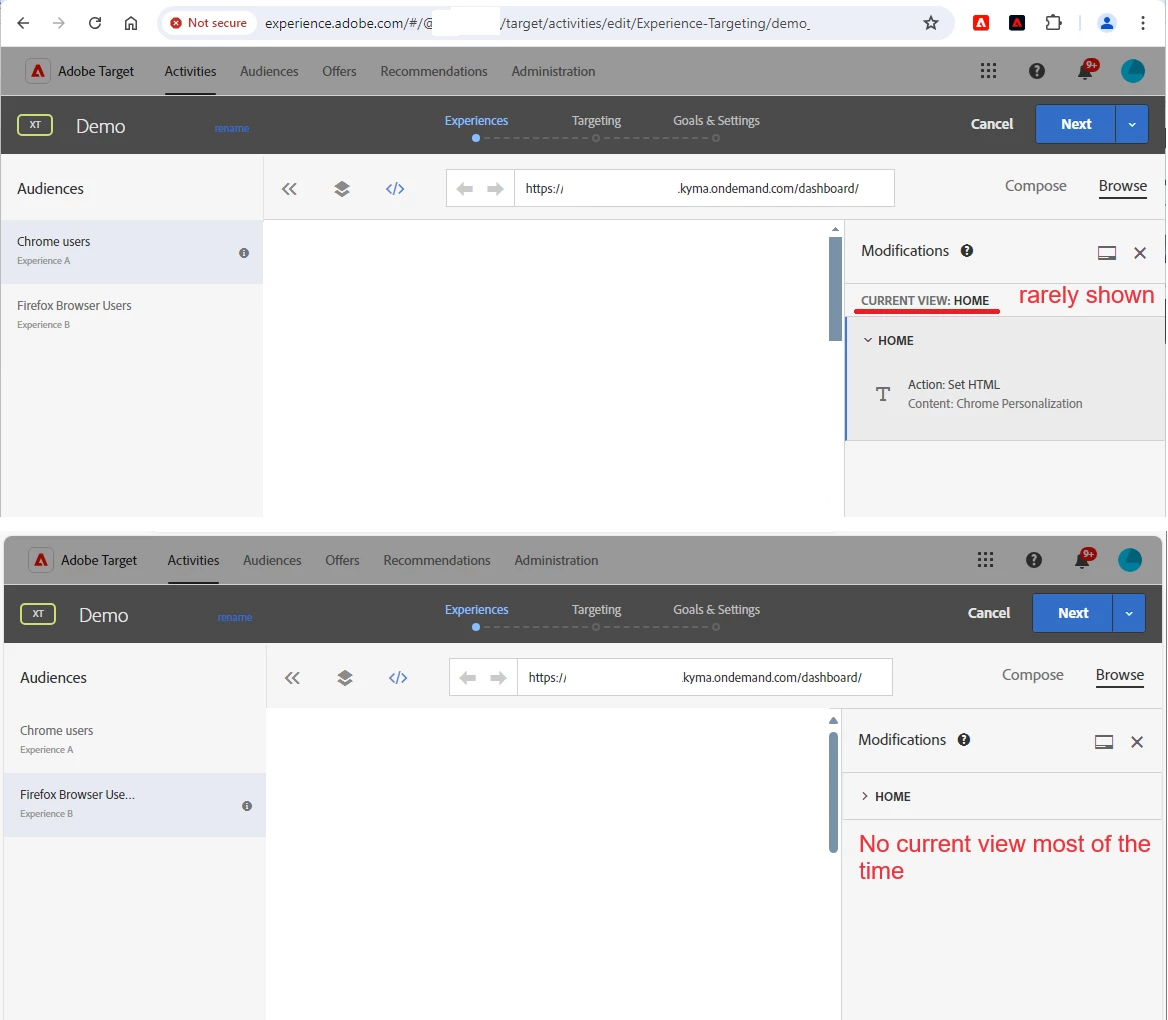Click Next button in top window
The width and height of the screenshot is (1168, 1020).
click(1076, 124)
